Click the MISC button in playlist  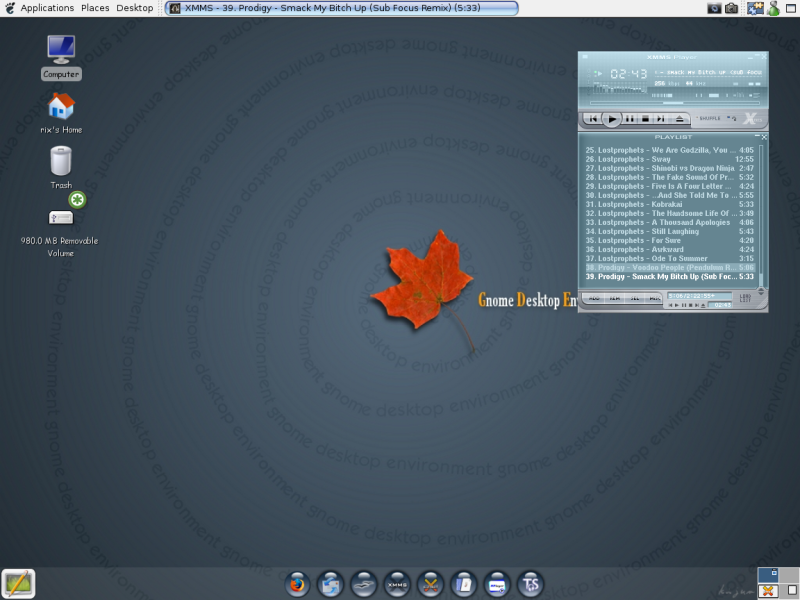pos(654,298)
